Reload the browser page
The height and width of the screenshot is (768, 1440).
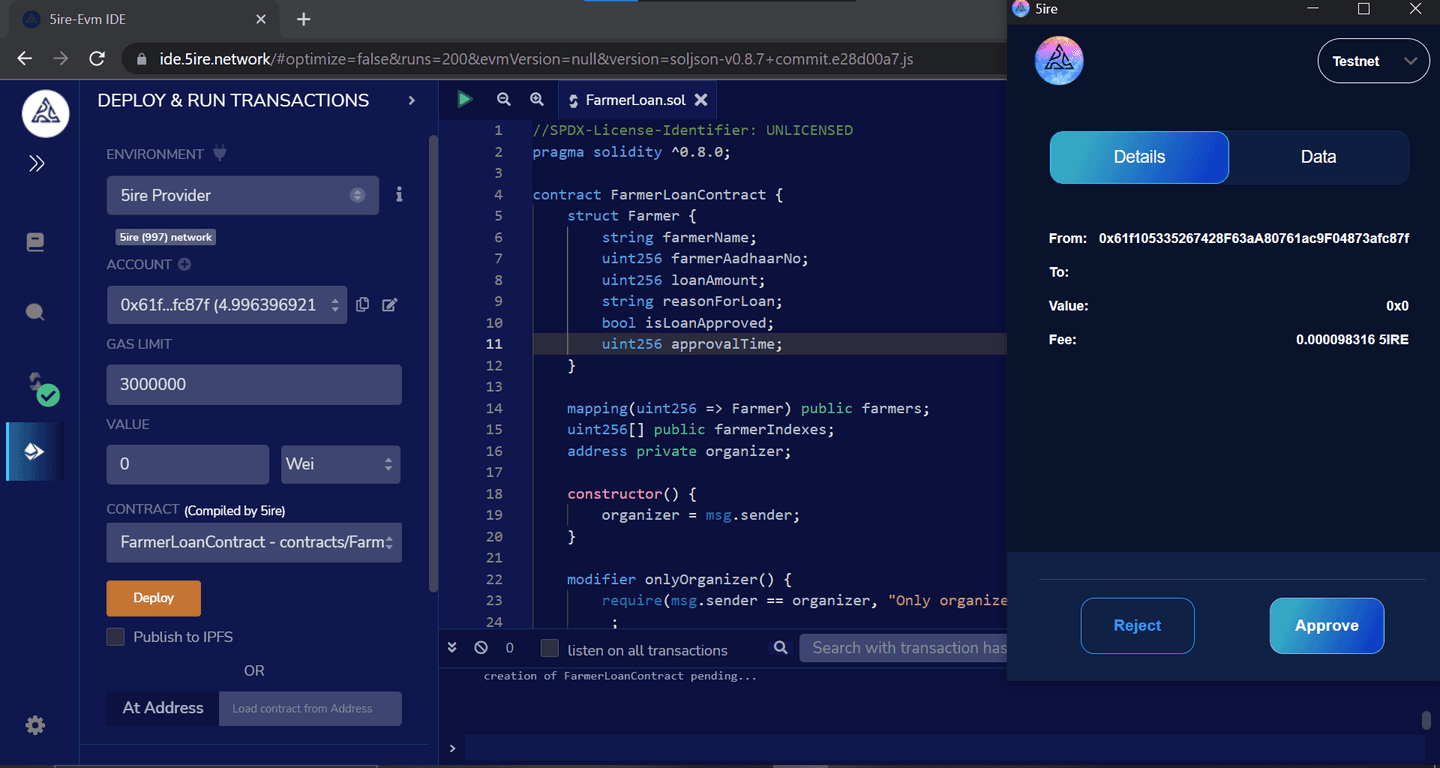97,58
